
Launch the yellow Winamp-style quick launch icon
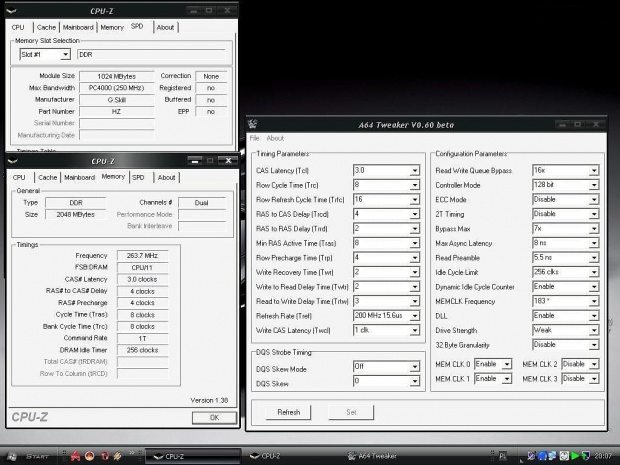(117, 456)
